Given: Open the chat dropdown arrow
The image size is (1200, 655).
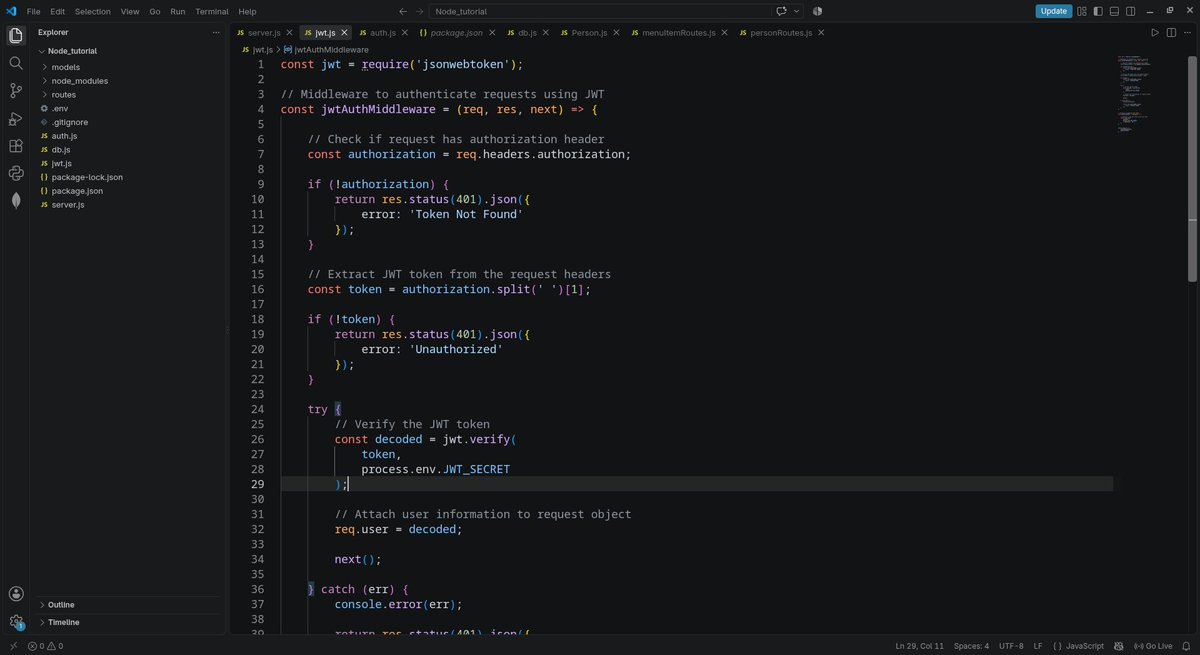Looking at the screenshot, I should (797, 11).
